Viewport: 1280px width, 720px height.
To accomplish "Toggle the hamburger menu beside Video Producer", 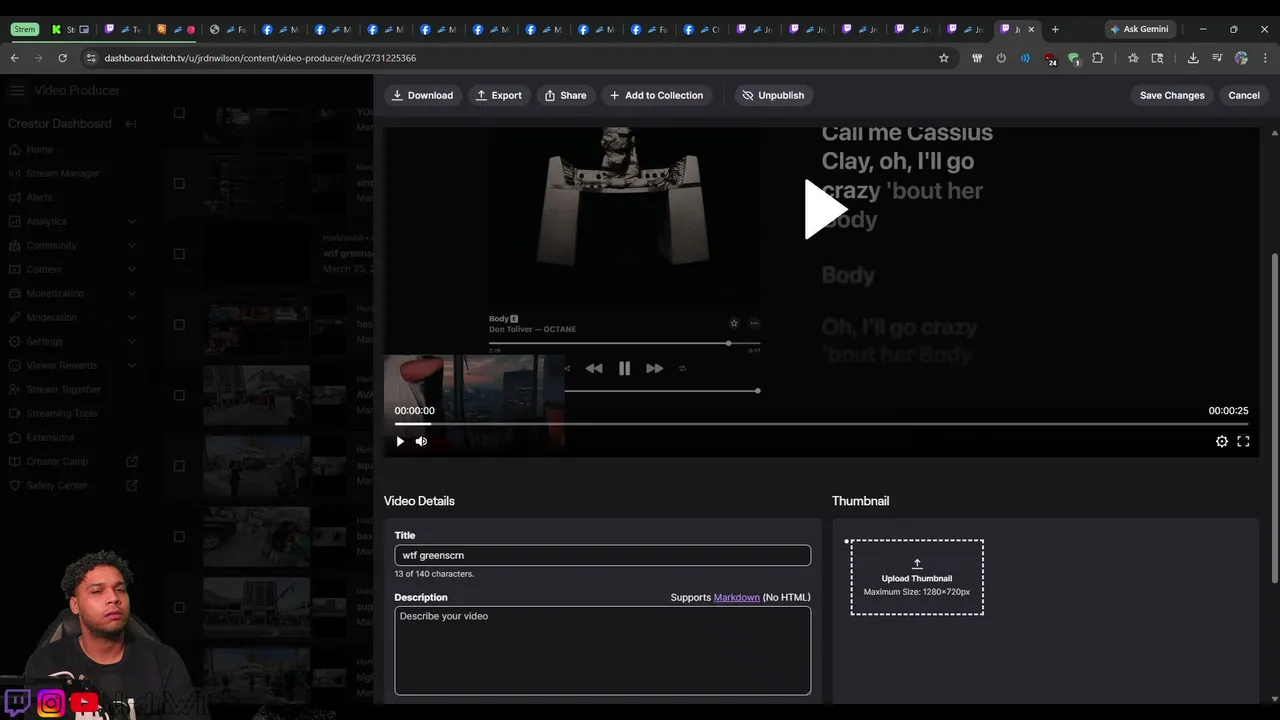I will tap(17, 90).
